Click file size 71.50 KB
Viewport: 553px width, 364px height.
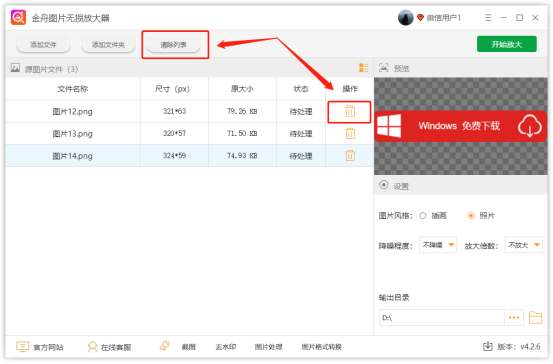(x=242, y=134)
